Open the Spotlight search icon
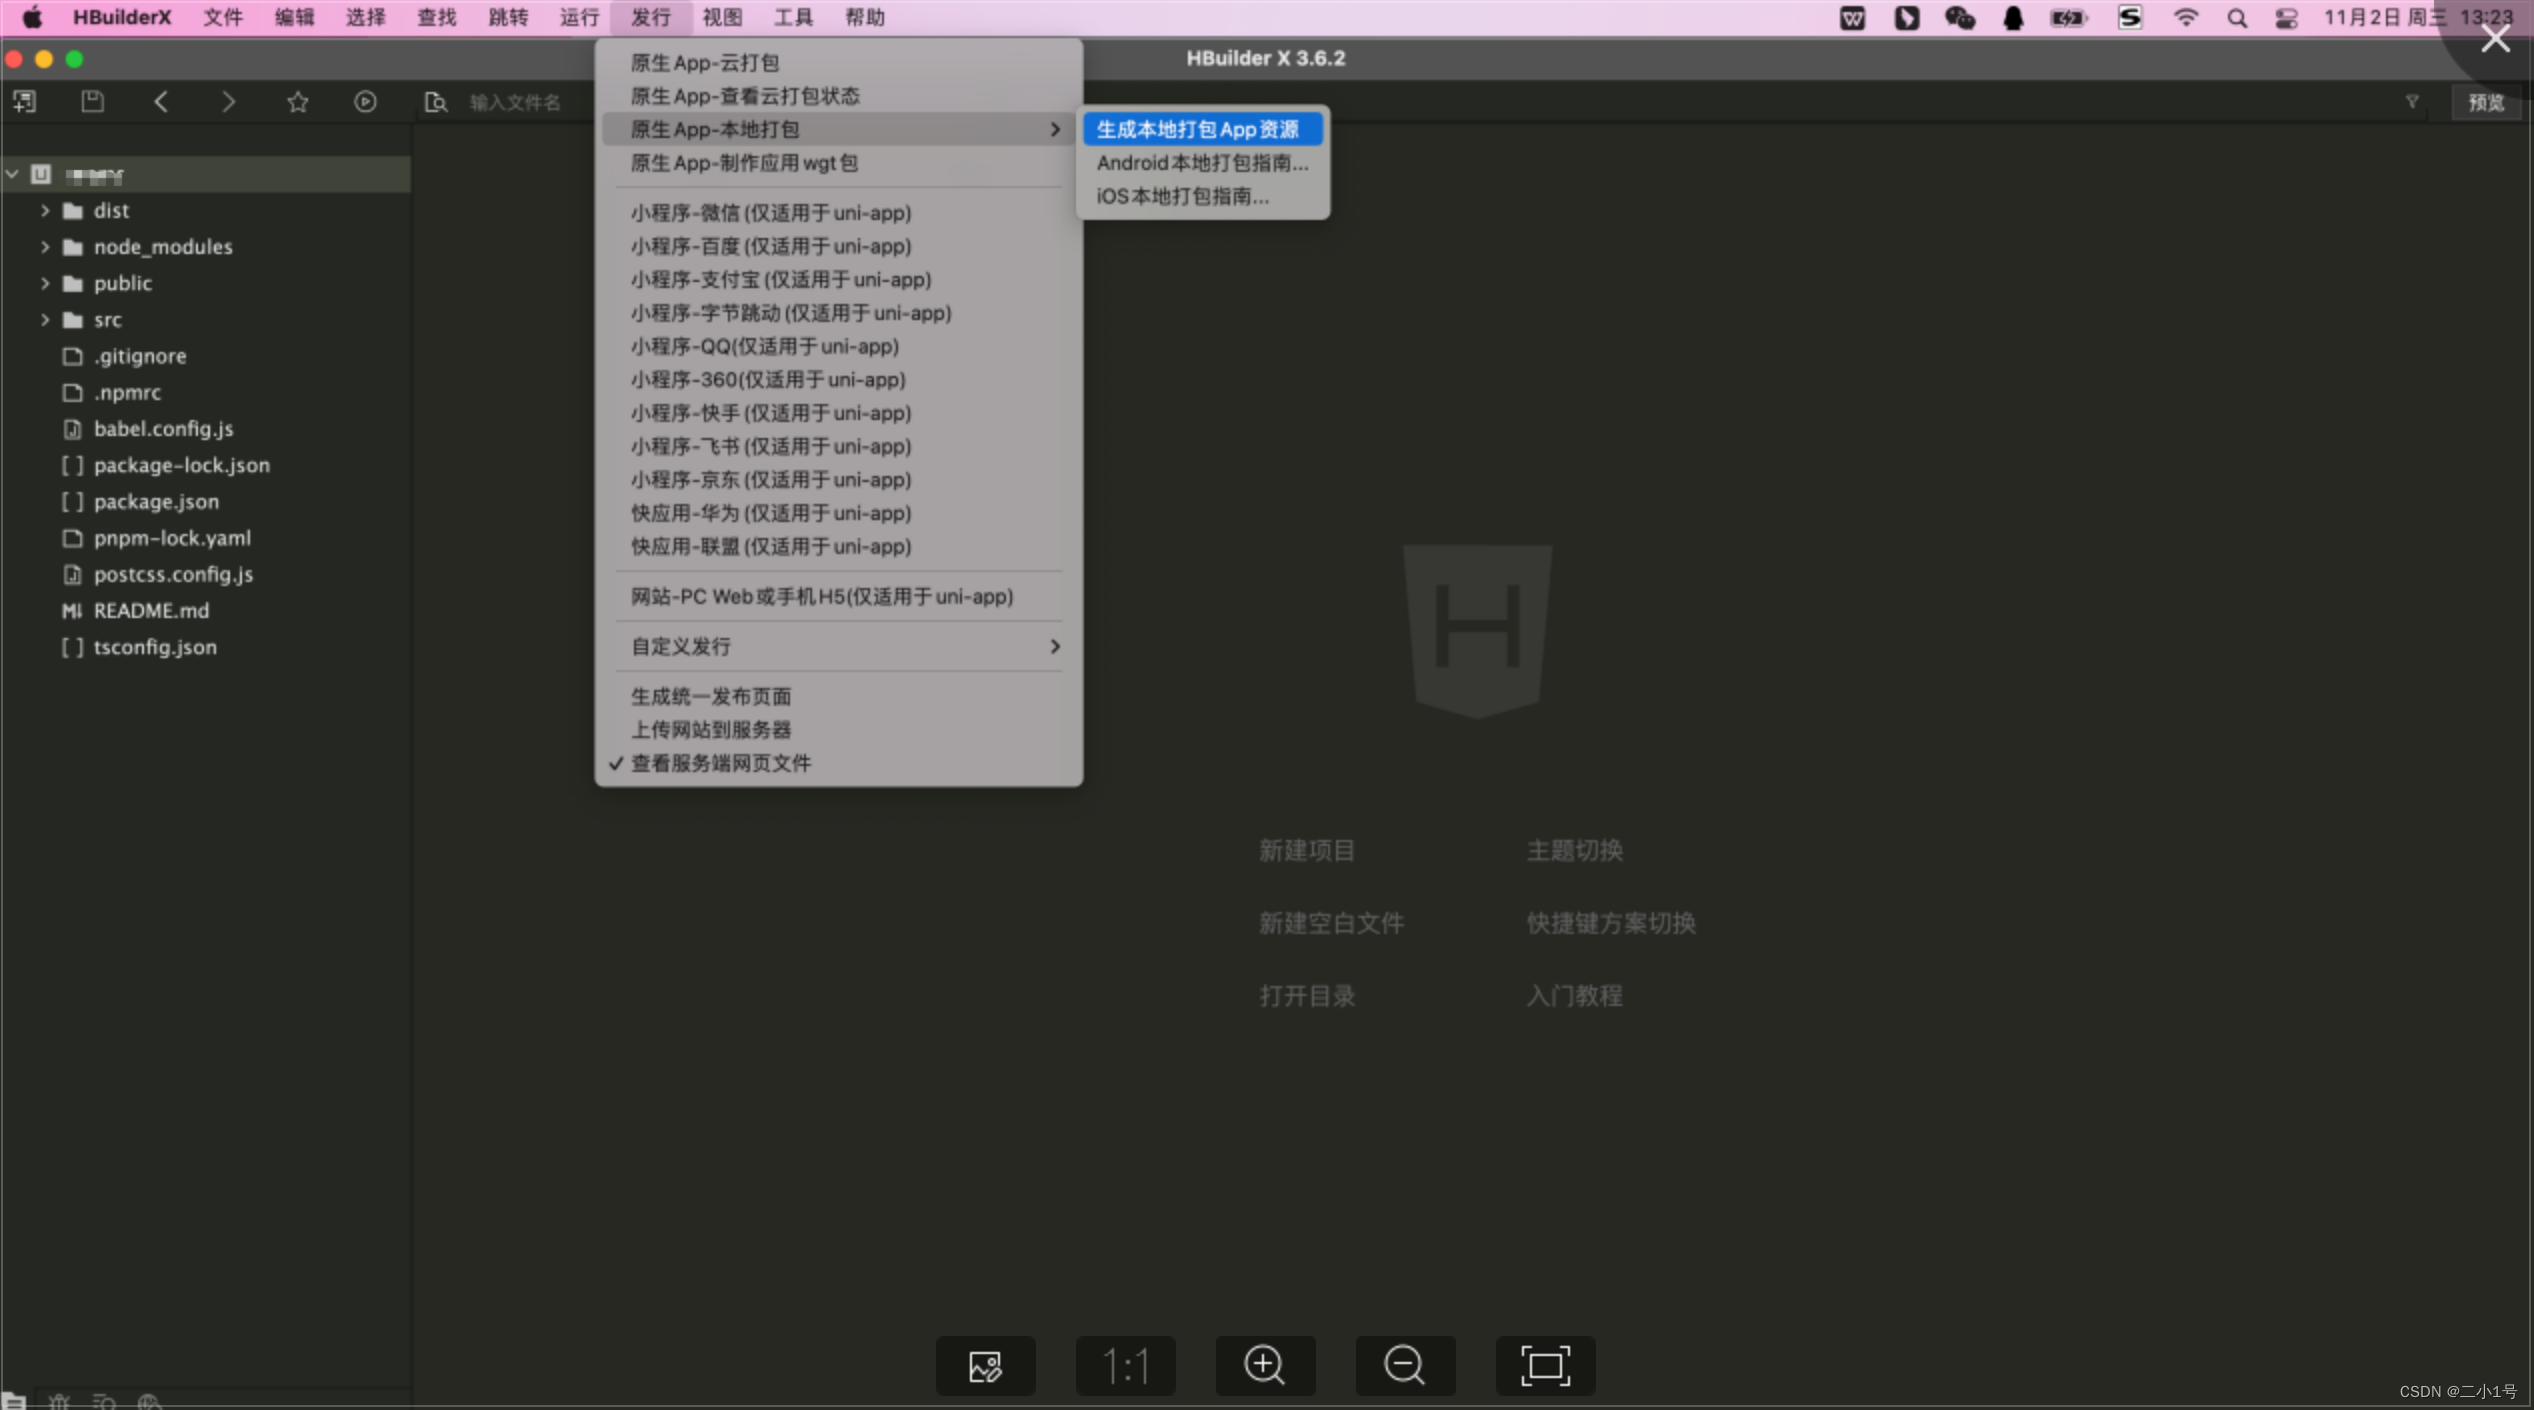Viewport: 2534px width, 1410px height. [x=2236, y=17]
